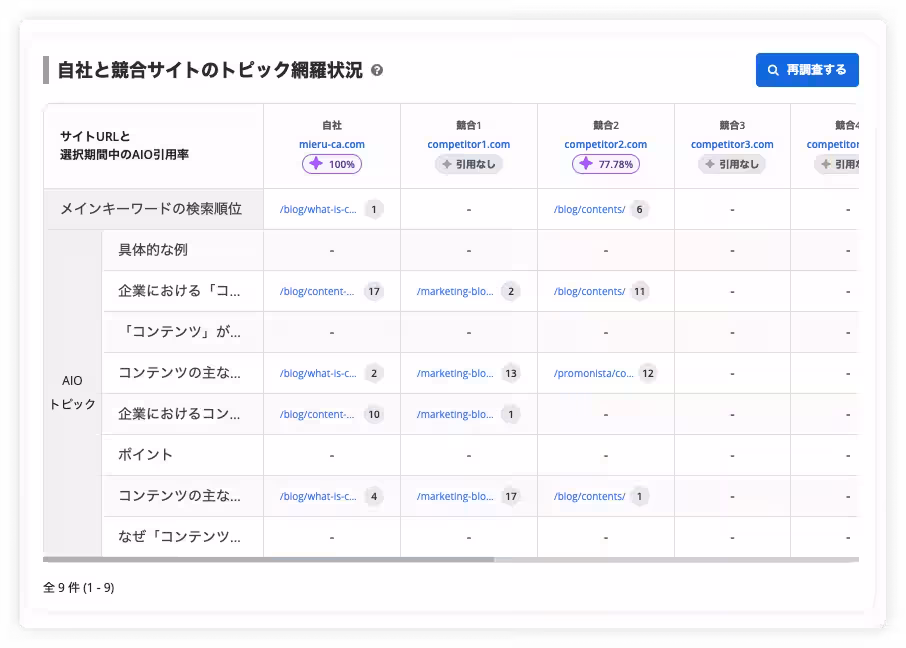Click the /blog/content- link with badge 10

point(318,414)
